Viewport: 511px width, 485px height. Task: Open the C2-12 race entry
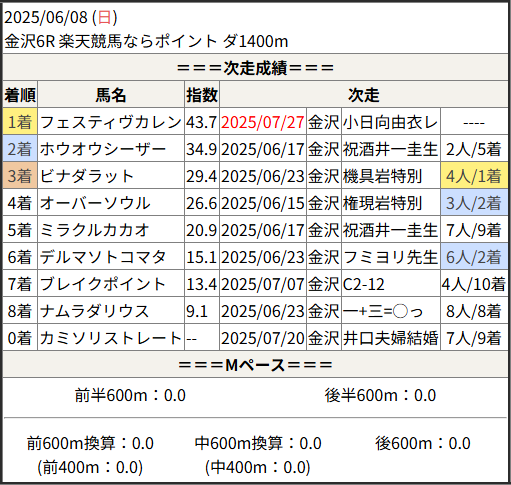tap(364, 284)
